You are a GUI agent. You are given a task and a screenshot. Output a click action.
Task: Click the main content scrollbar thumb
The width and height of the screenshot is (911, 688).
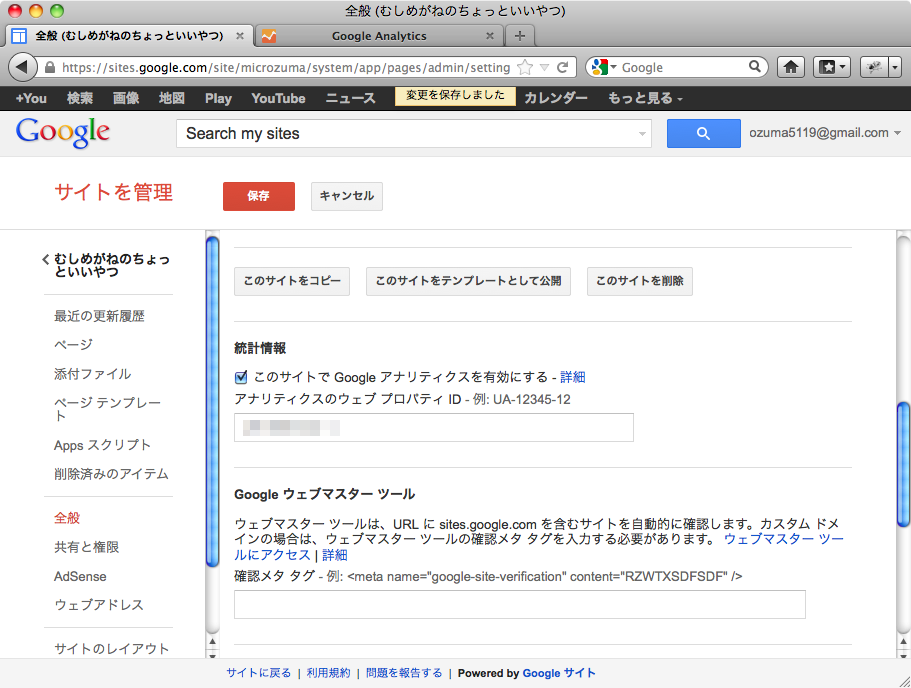(903, 464)
